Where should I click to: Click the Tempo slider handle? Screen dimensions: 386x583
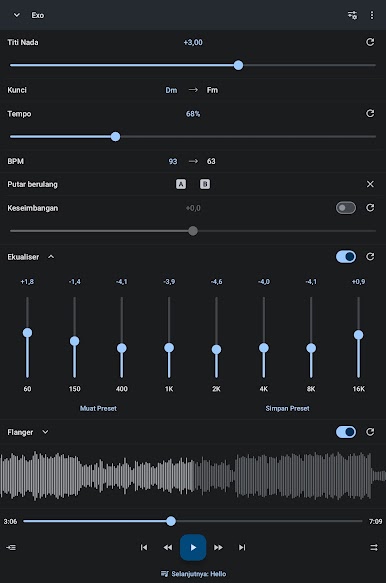(116, 136)
